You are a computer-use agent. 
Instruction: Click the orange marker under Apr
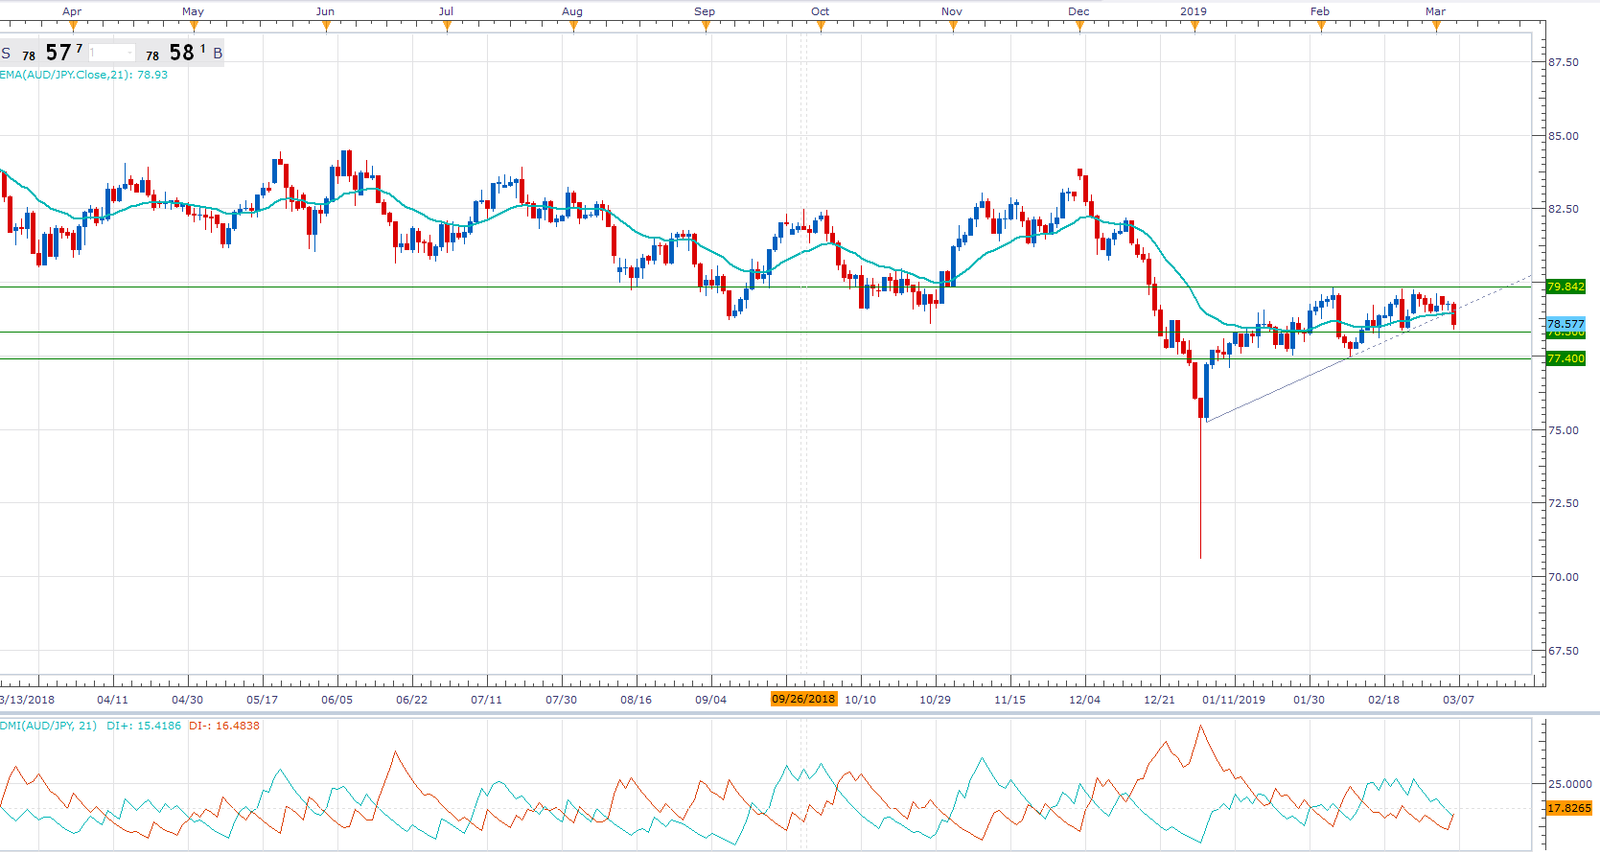coord(72,27)
